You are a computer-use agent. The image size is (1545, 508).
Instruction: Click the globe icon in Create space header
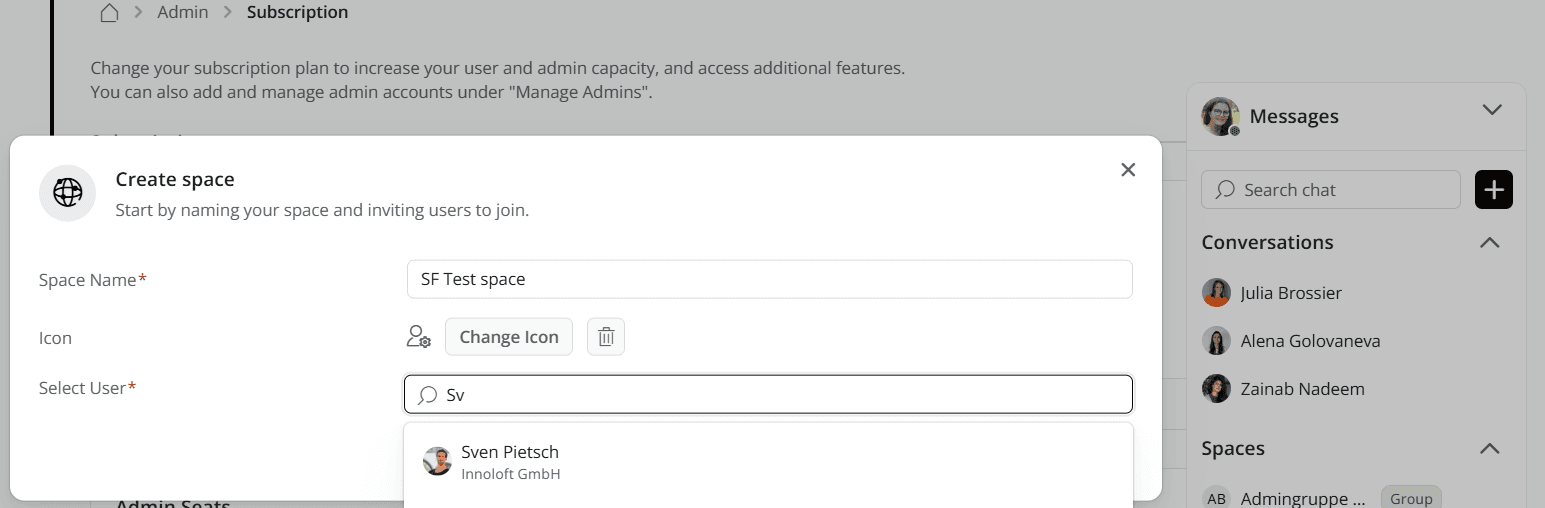click(x=67, y=193)
